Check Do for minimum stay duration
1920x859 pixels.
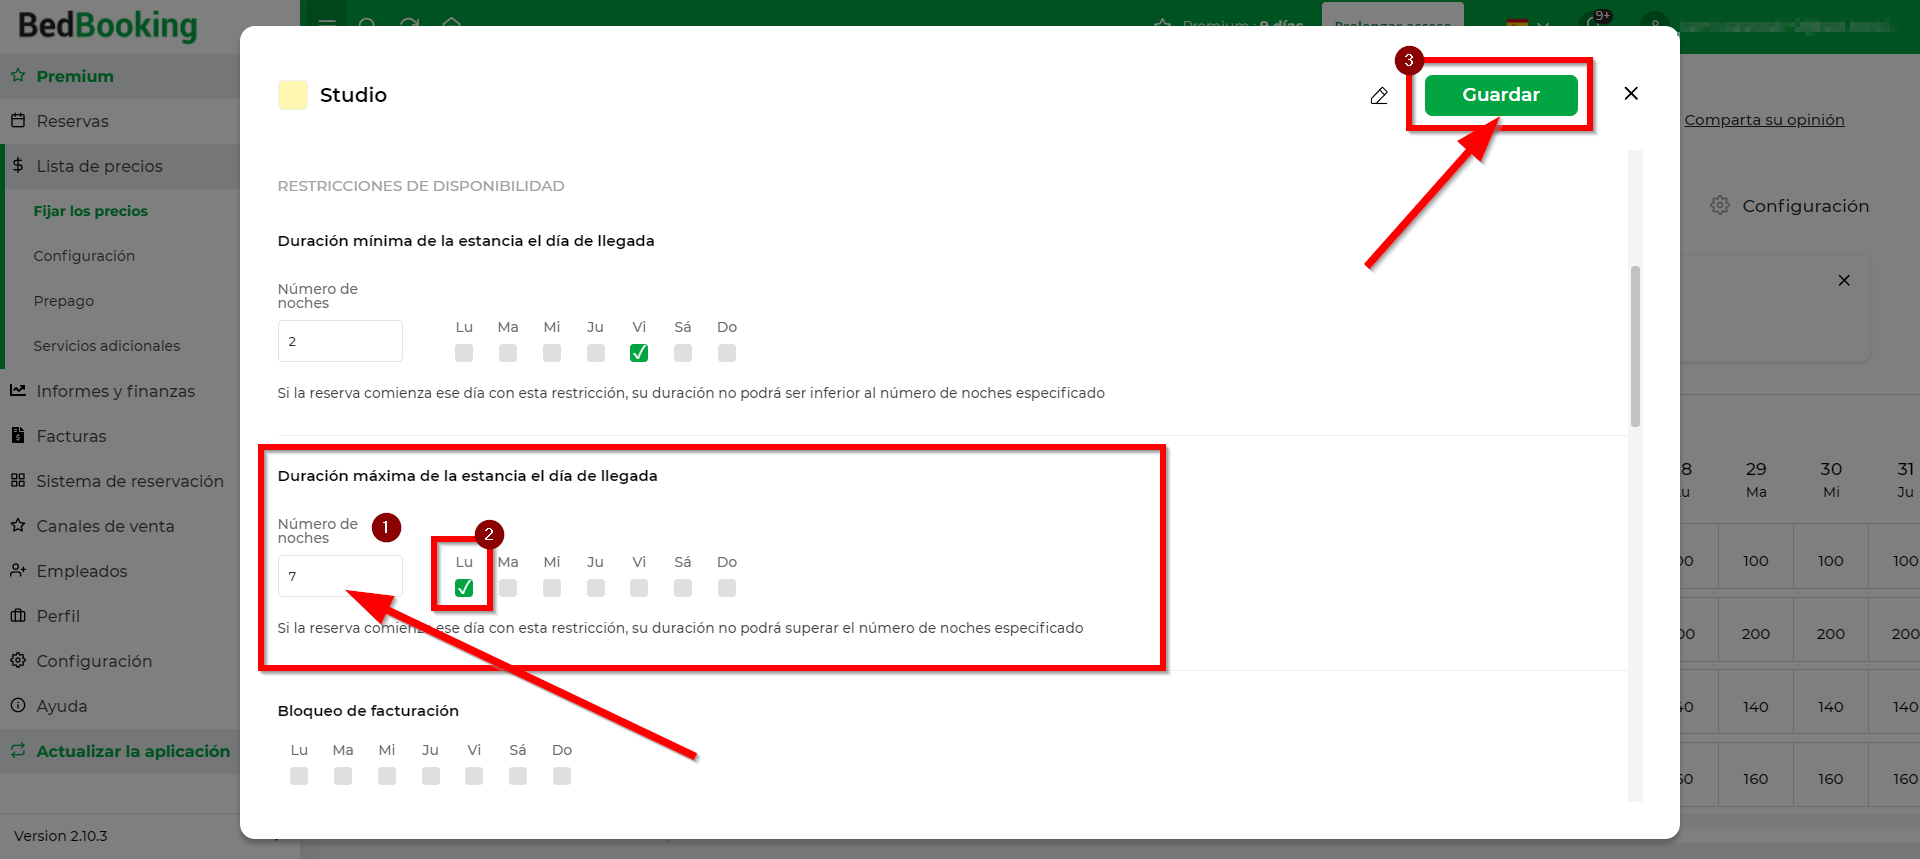727,353
